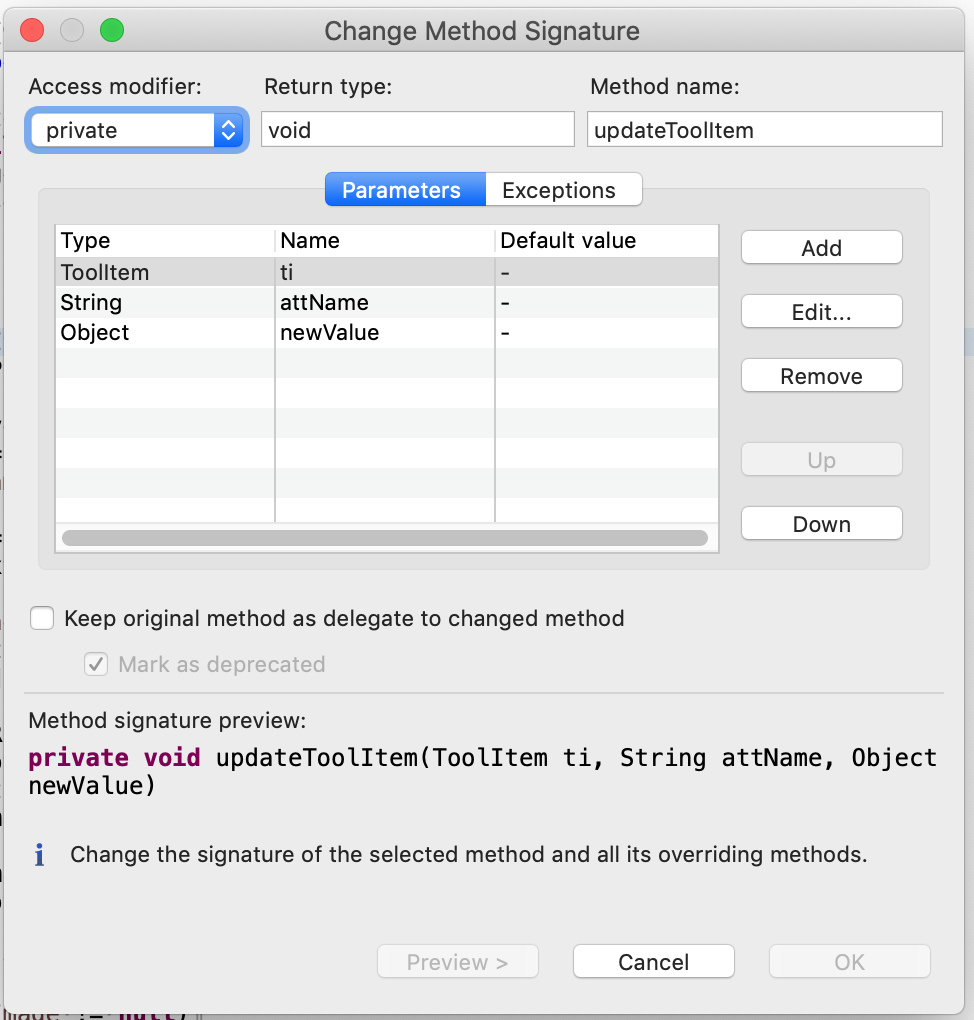Click the Edit... button
Viewport: 974px width, 1020px height.
(822, 312)
